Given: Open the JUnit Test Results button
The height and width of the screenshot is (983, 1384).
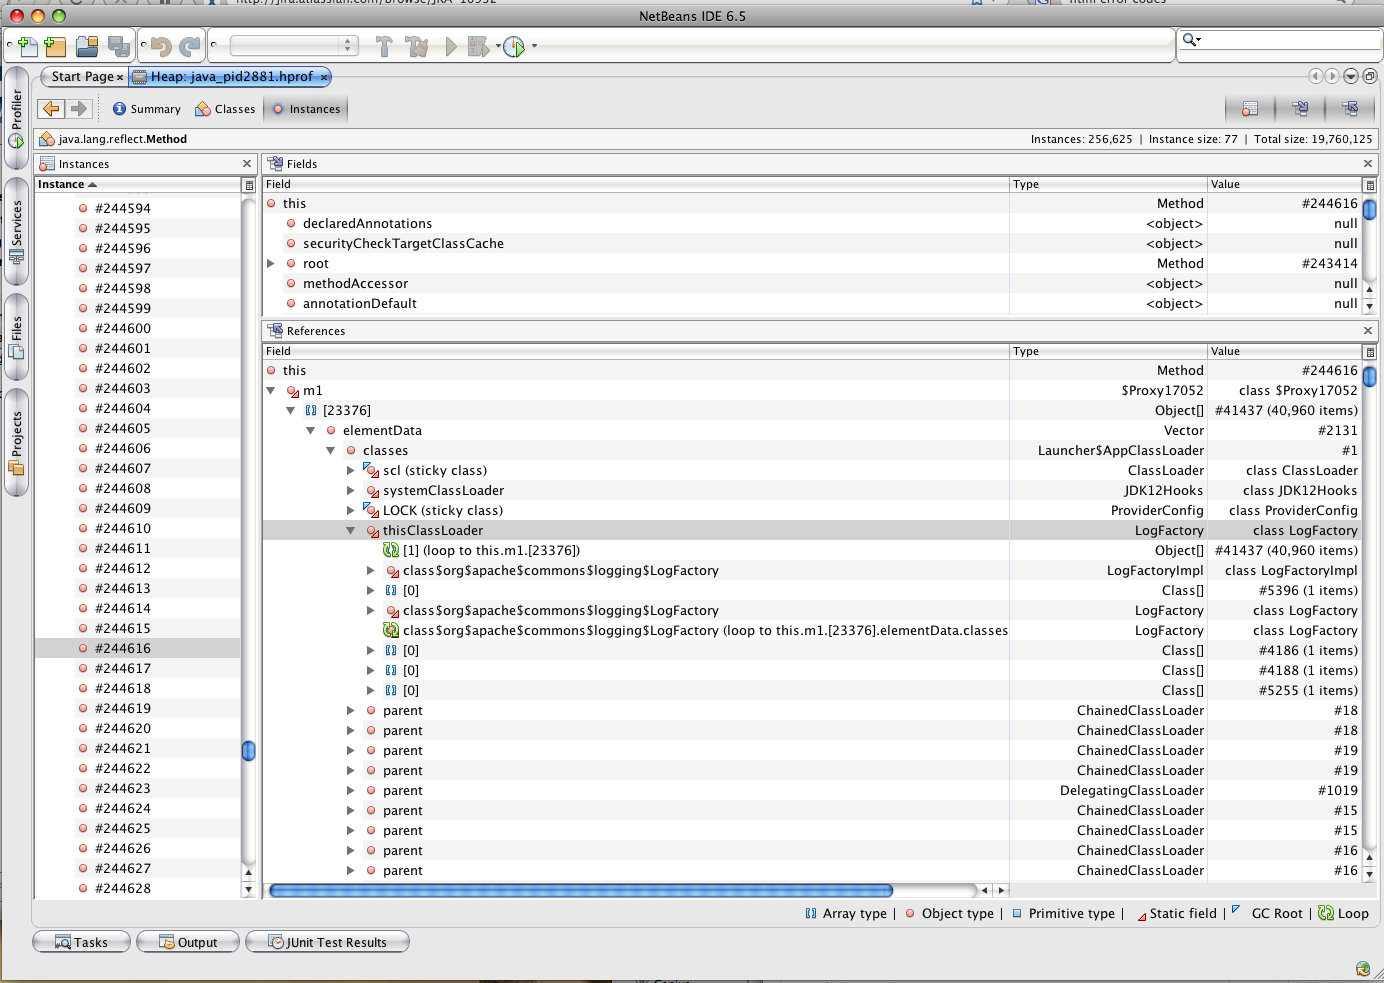Looking at the screenshot, I should tap(327, 942).
